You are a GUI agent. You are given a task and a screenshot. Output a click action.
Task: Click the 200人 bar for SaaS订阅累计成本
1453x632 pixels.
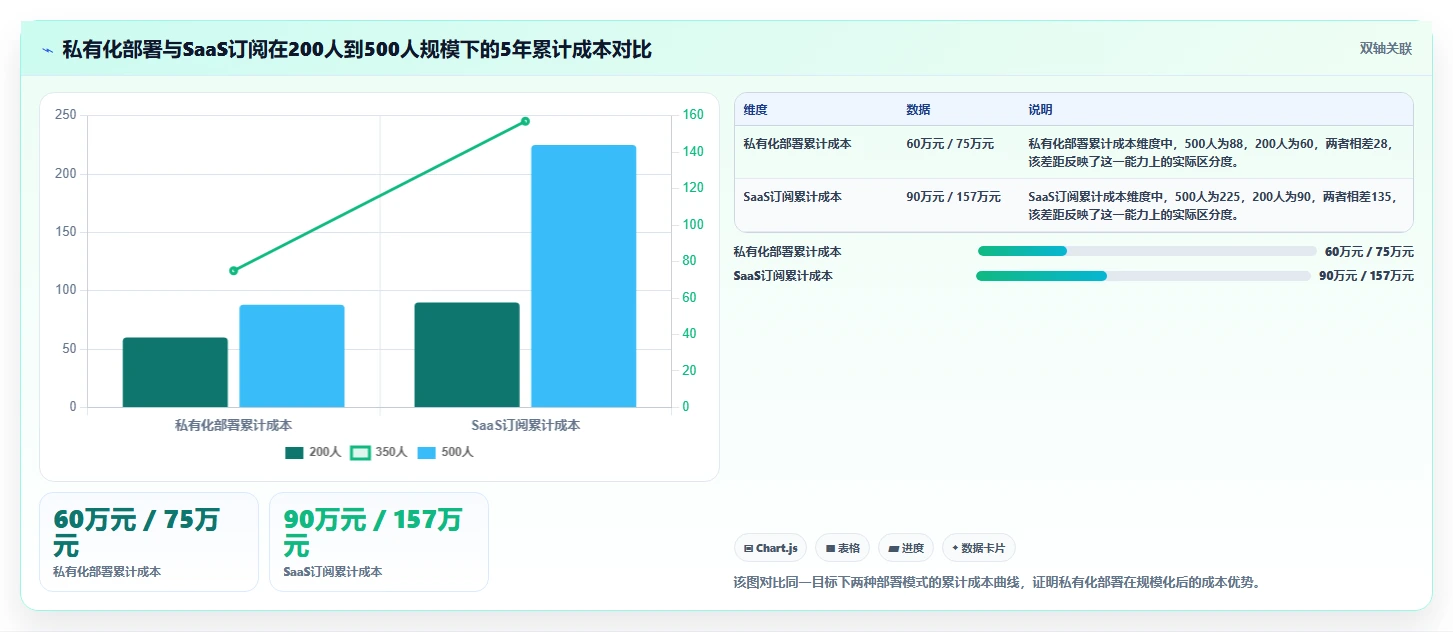pos(467,355)
